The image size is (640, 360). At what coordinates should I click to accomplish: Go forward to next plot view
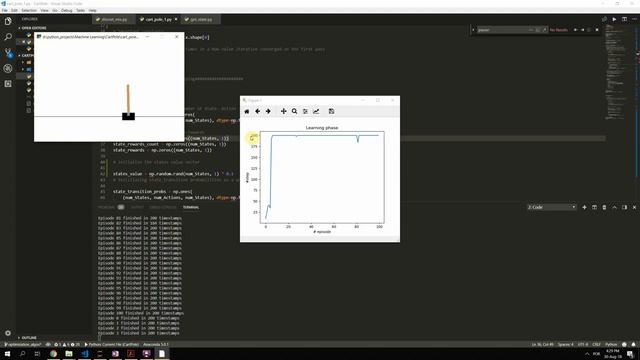(x=268, y=111)
